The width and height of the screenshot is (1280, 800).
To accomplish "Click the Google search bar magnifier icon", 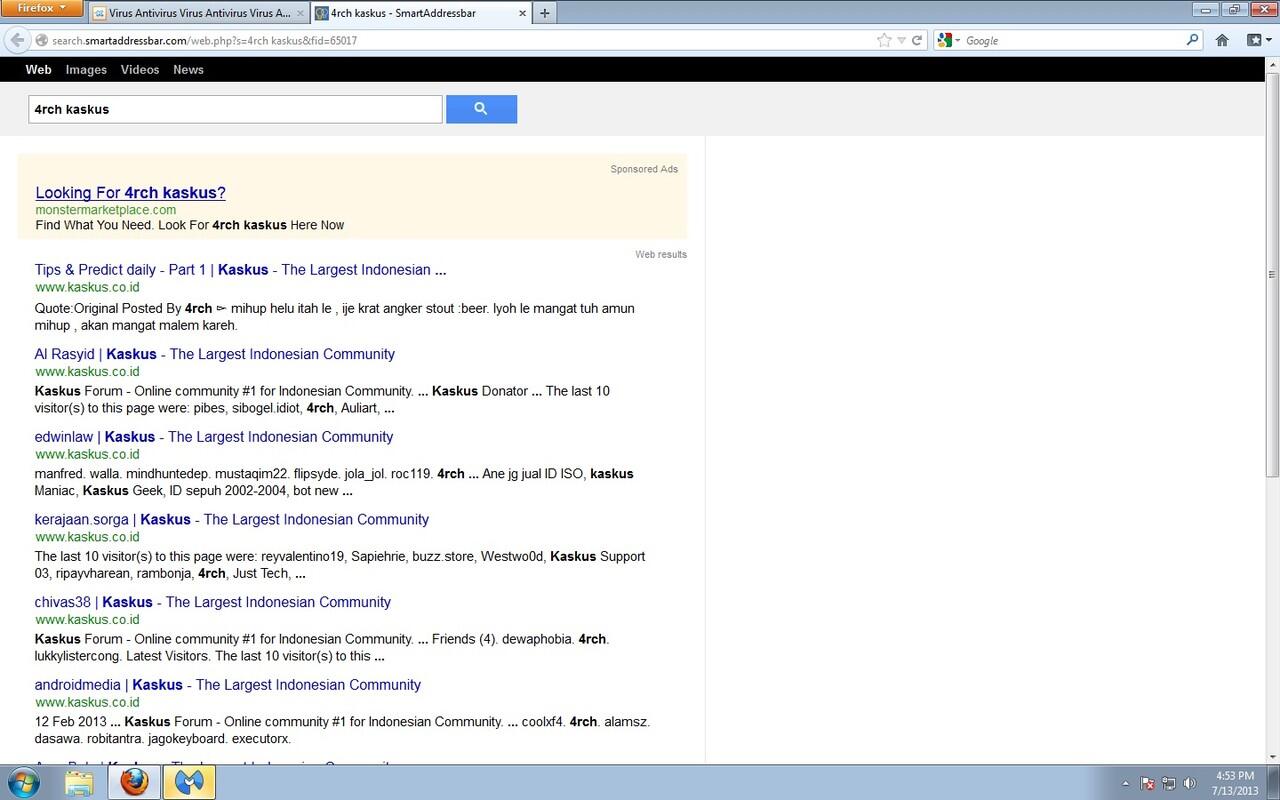I will pos(1192,41).
